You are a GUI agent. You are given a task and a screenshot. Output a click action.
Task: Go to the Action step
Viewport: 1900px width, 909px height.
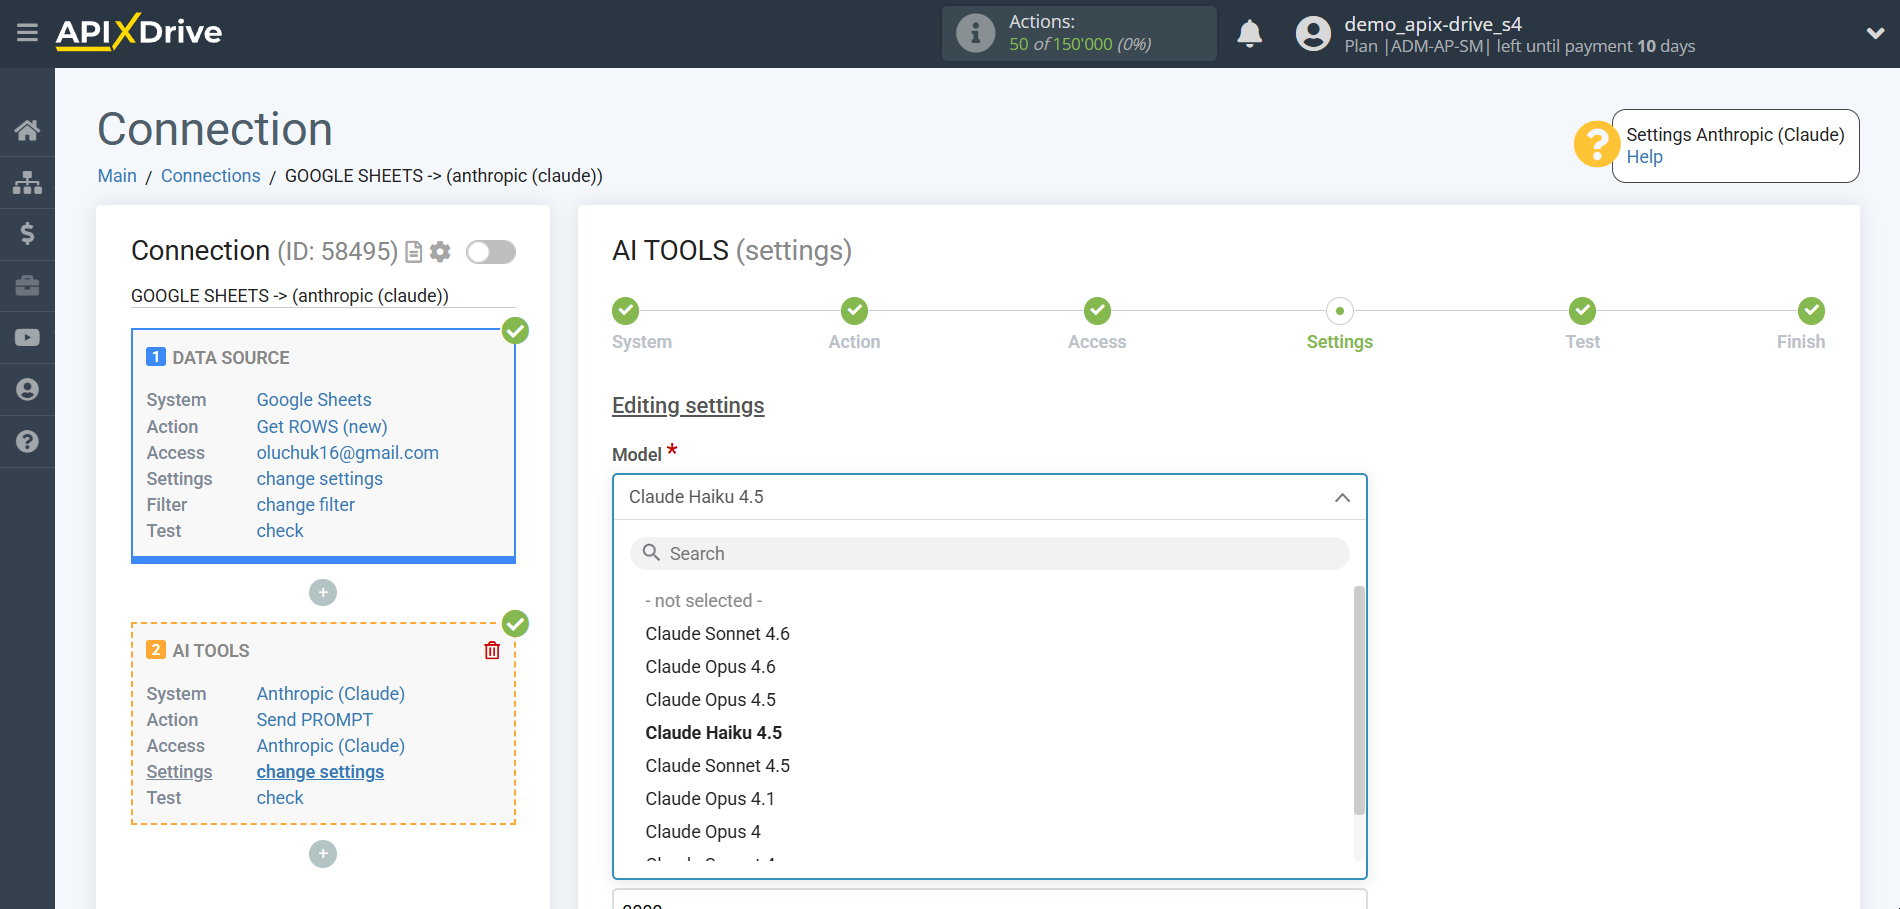pyautogui.click(x=854, y=311)
